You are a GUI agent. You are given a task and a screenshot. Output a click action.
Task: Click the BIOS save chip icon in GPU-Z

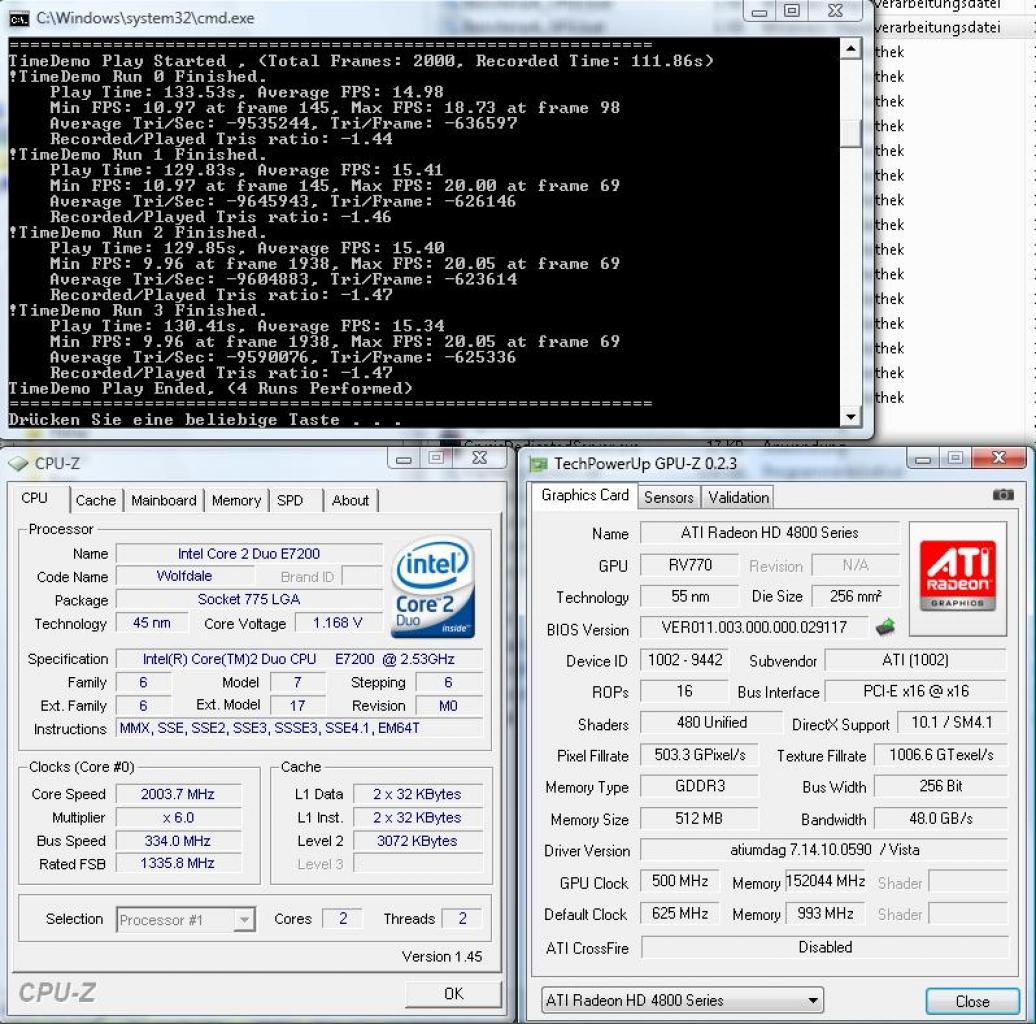click(x=885, y=627)
